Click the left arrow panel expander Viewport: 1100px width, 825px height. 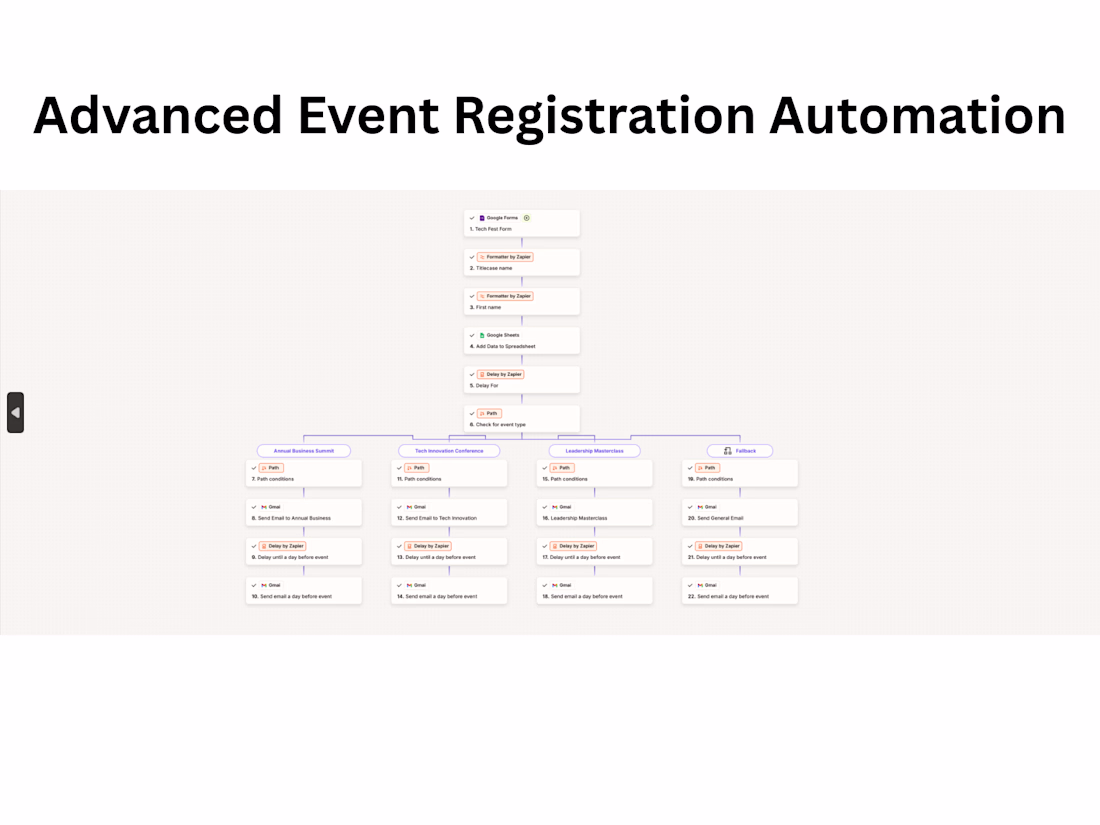coord(15,412)
